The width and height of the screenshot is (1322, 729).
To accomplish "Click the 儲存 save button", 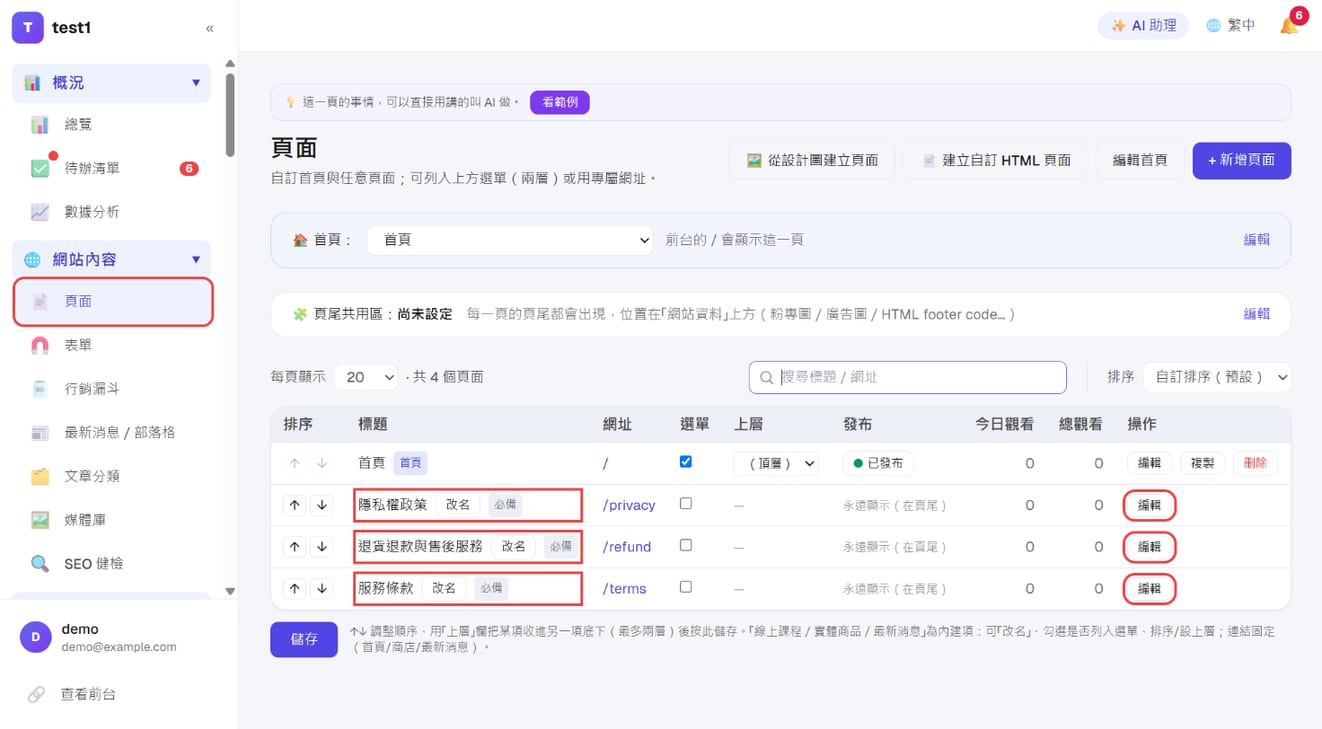I will pos(304,639).
